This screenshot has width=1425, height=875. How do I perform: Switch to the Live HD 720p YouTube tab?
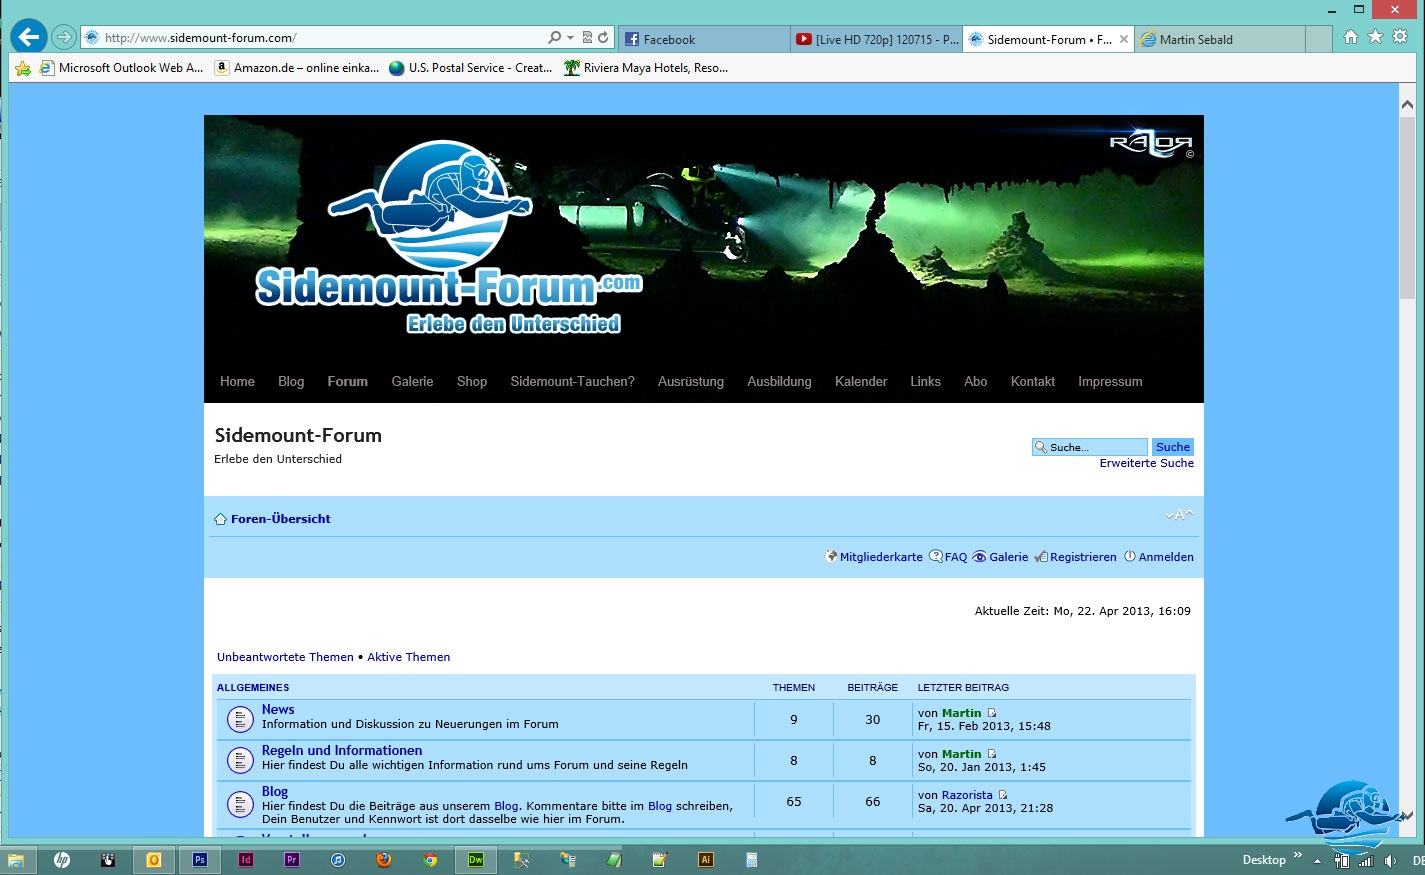pyautogui.click(x=876, y=39)
